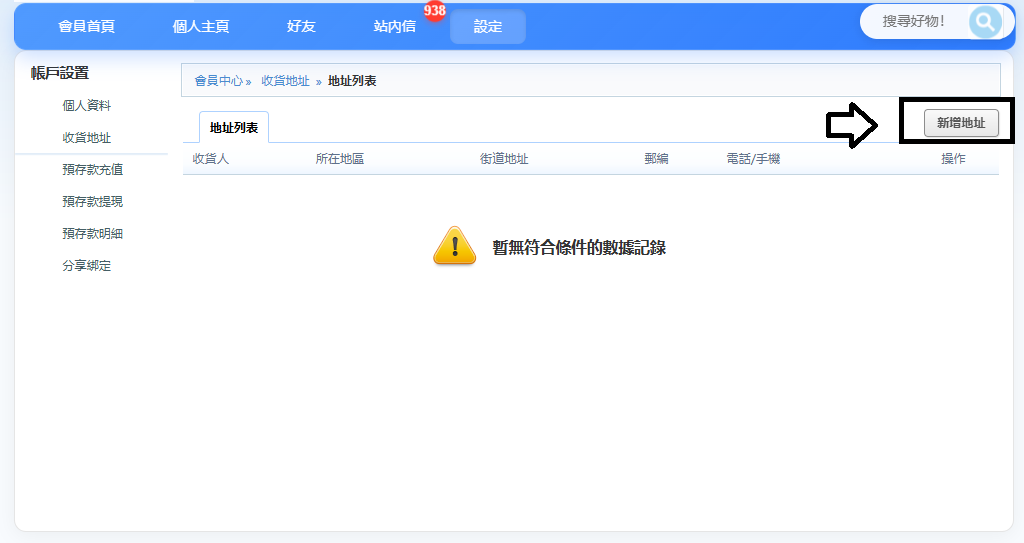Click the red 938 notification badge
Screen dimensions: 1024x543
(434, 11)
